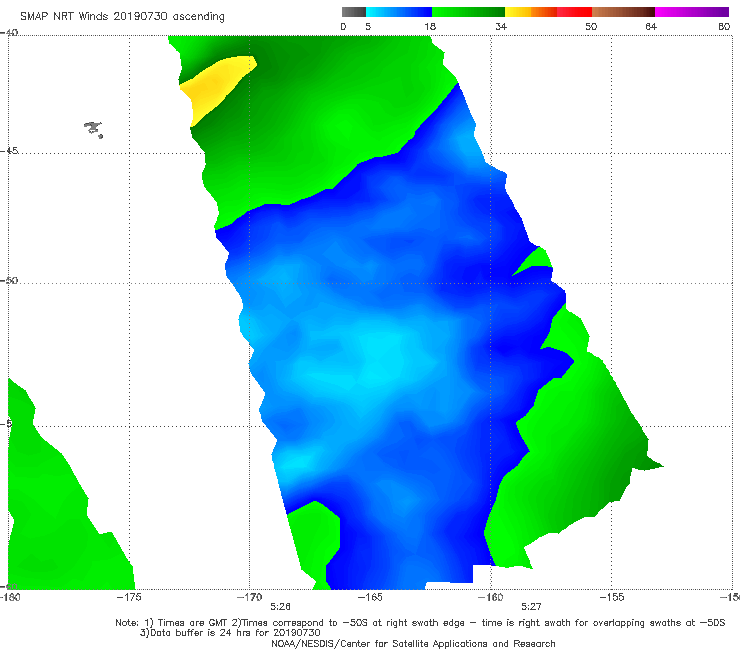This screenshot has width=740, height=650.
Task: Click the swath time "5:27"
Action: [531, 607]
